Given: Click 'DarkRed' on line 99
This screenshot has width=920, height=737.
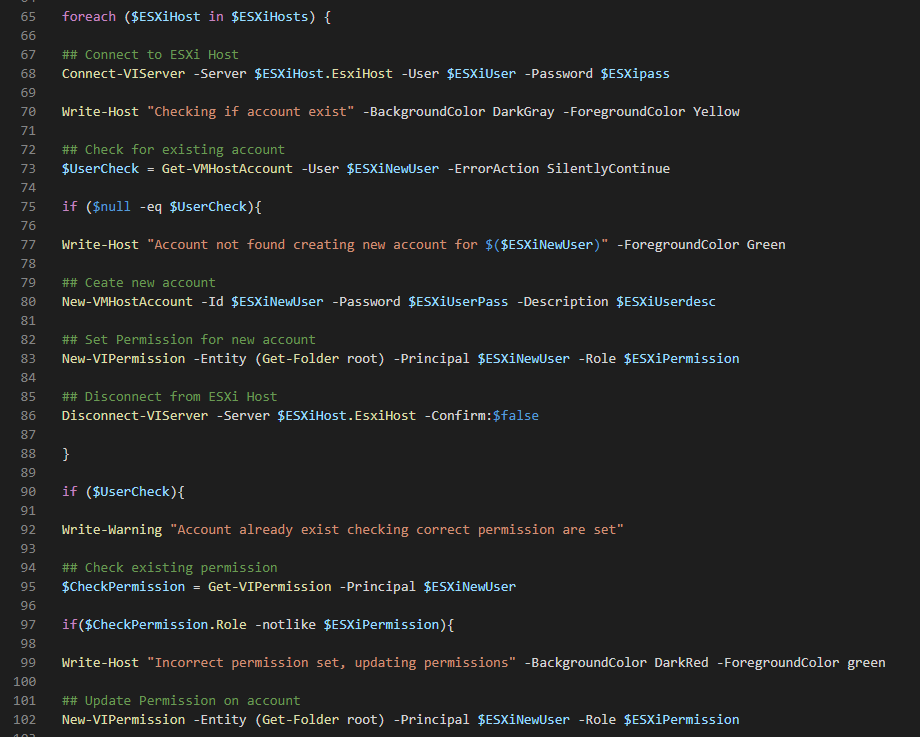Looking at the screenshot, I should pyautogui.click(x=681, y=663).
